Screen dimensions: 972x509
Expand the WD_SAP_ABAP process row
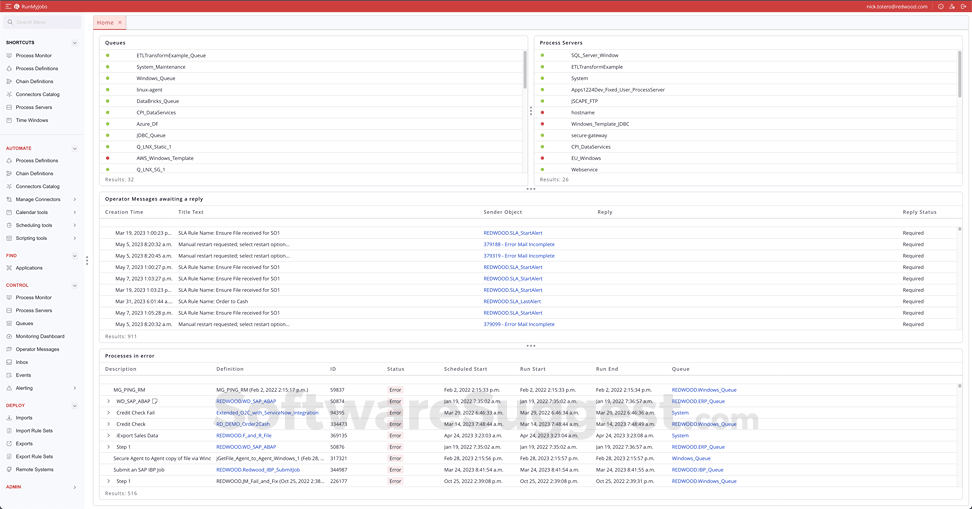point(109,401)
